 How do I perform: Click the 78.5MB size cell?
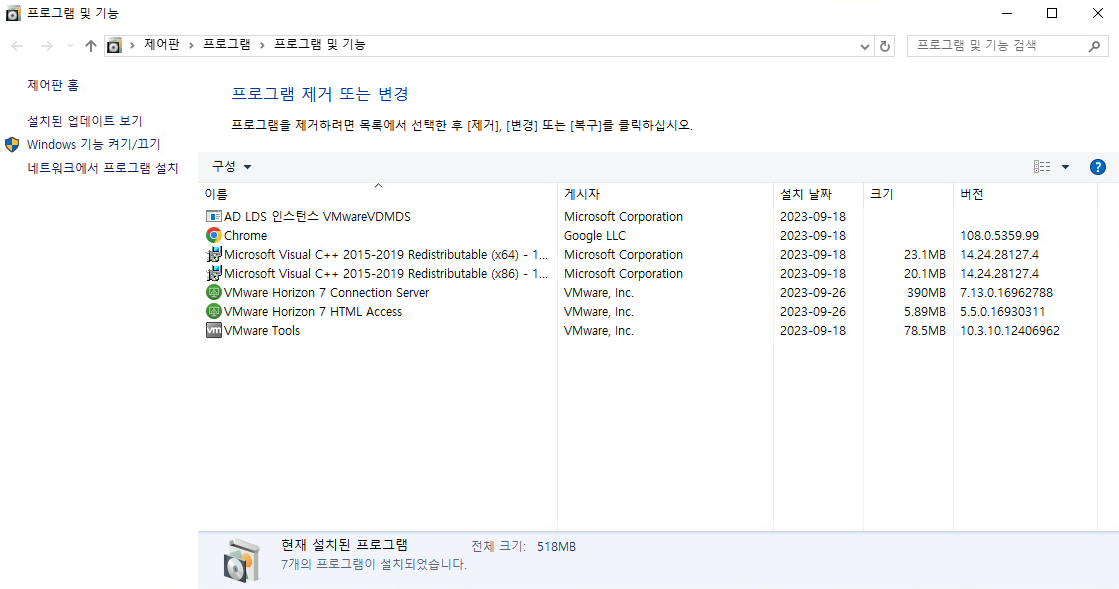925,331
